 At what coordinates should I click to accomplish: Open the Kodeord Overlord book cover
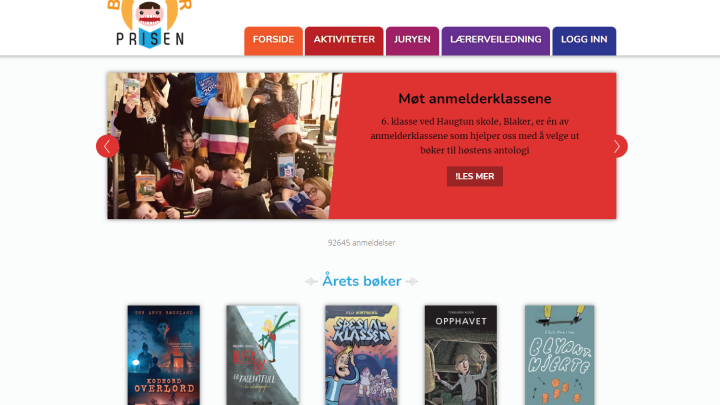coord(163,355)
